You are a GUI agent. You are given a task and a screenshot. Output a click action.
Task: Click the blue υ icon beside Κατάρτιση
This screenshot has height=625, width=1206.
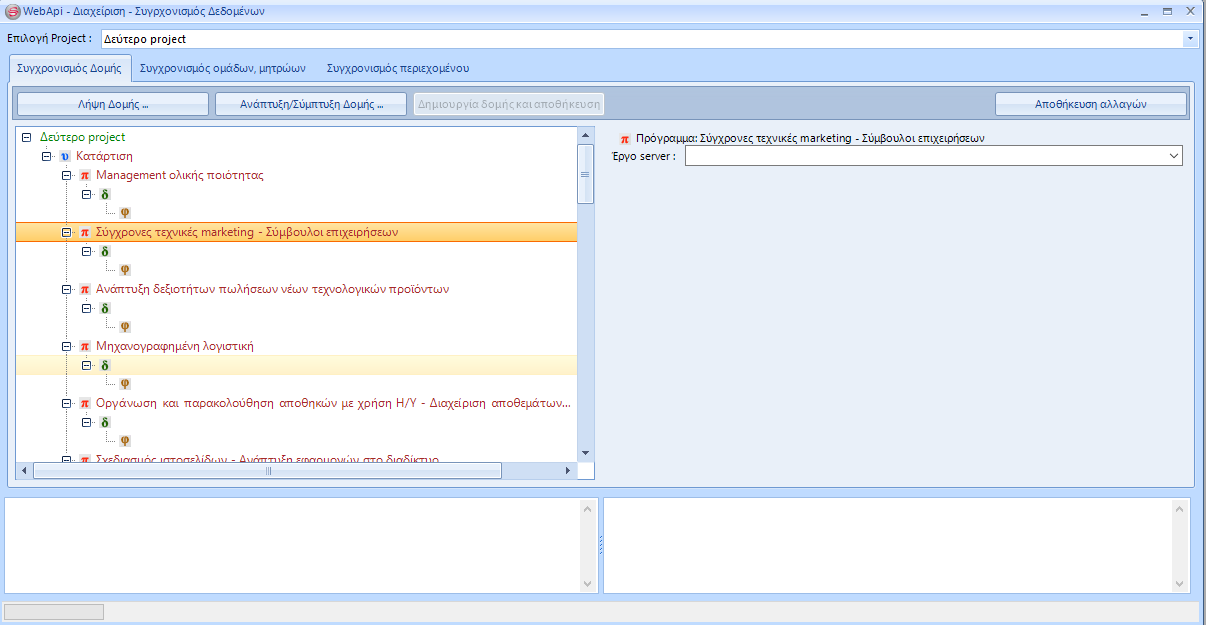65,157
